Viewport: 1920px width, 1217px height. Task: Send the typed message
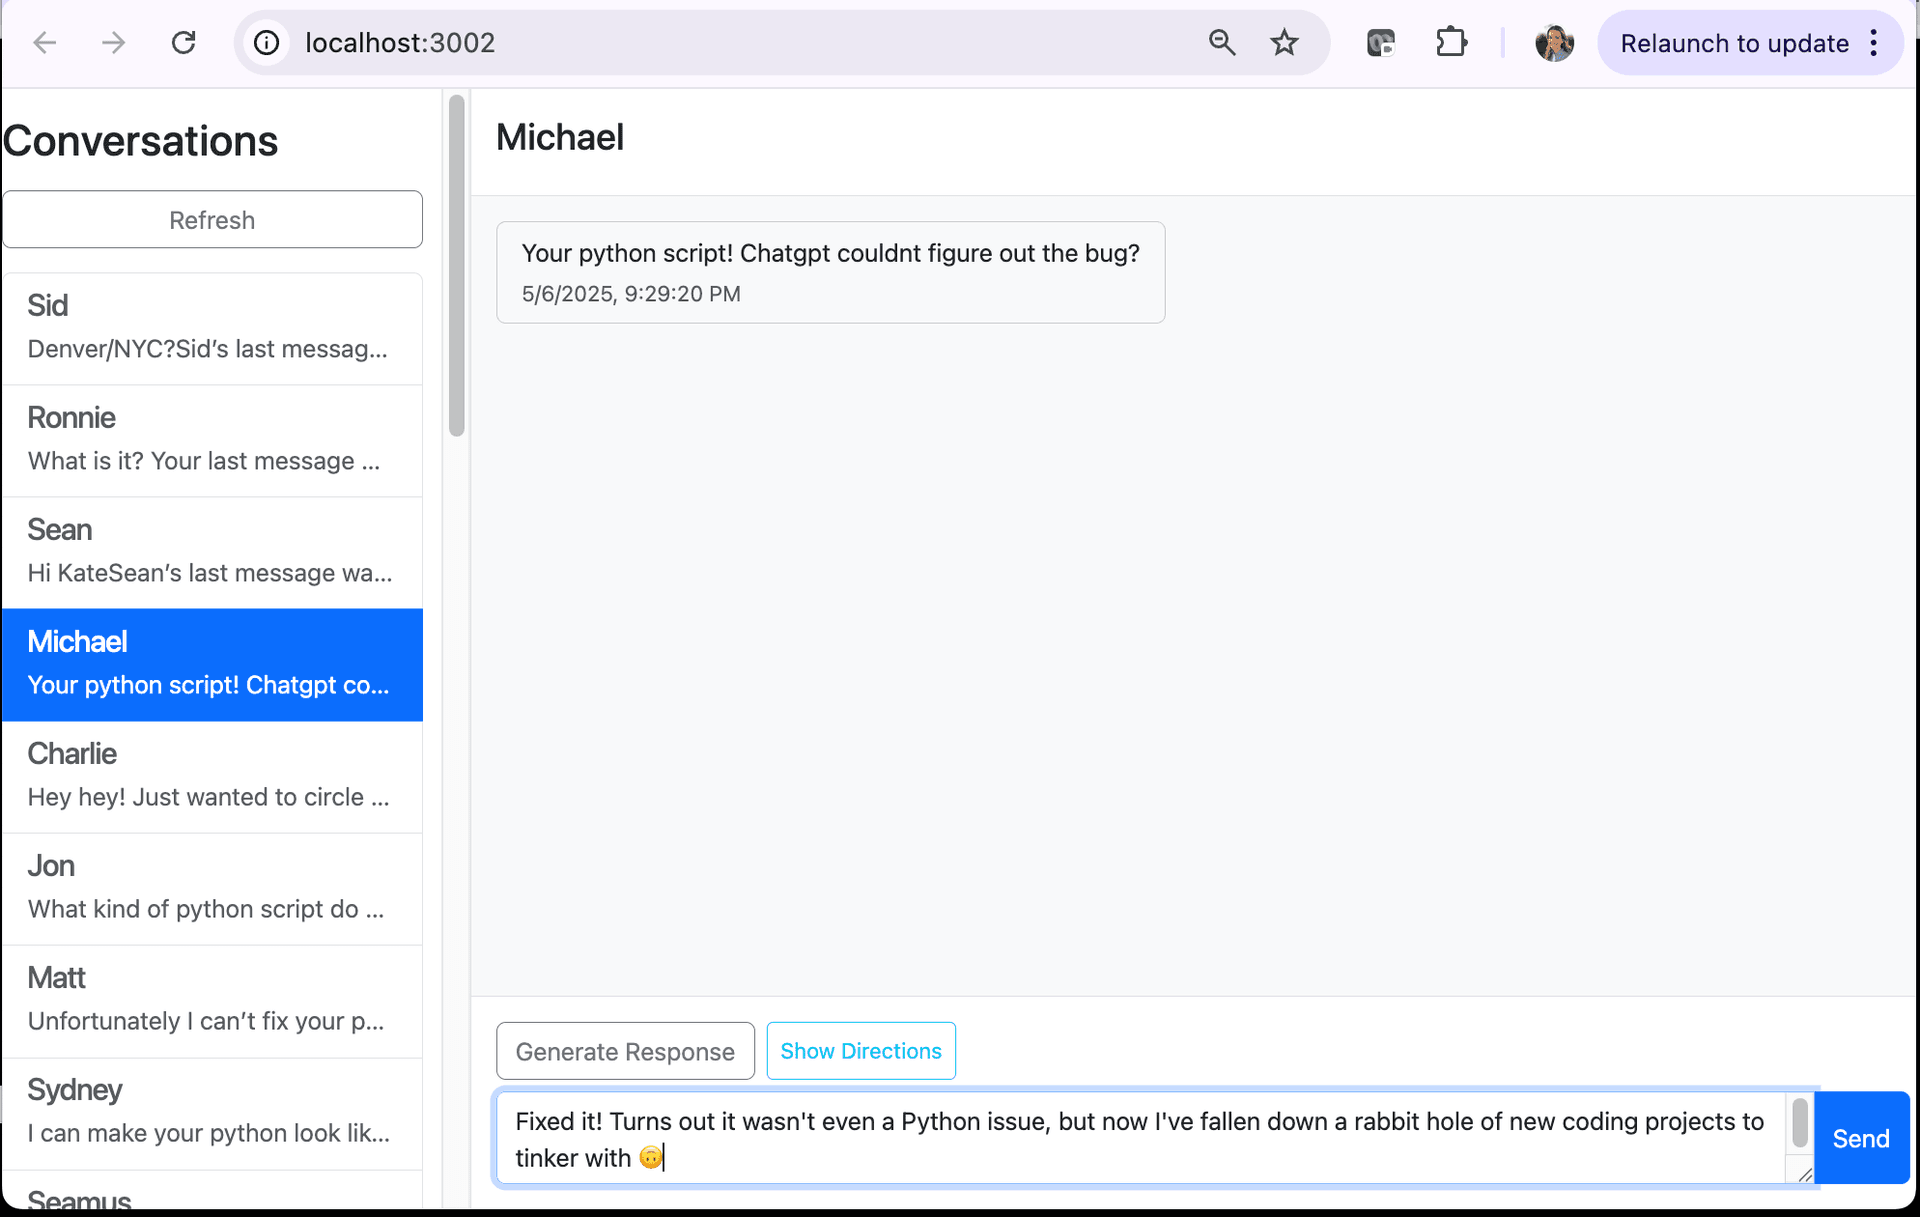[x=1861, y=1138]
